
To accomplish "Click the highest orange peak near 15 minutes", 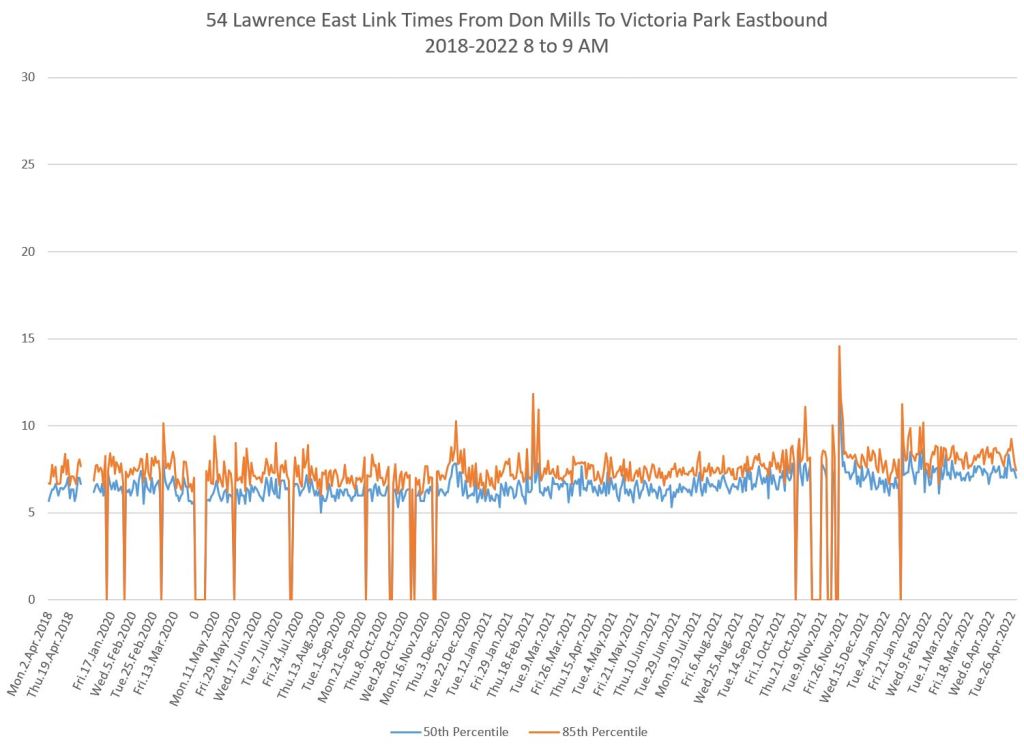I will (x=839, y=347).
